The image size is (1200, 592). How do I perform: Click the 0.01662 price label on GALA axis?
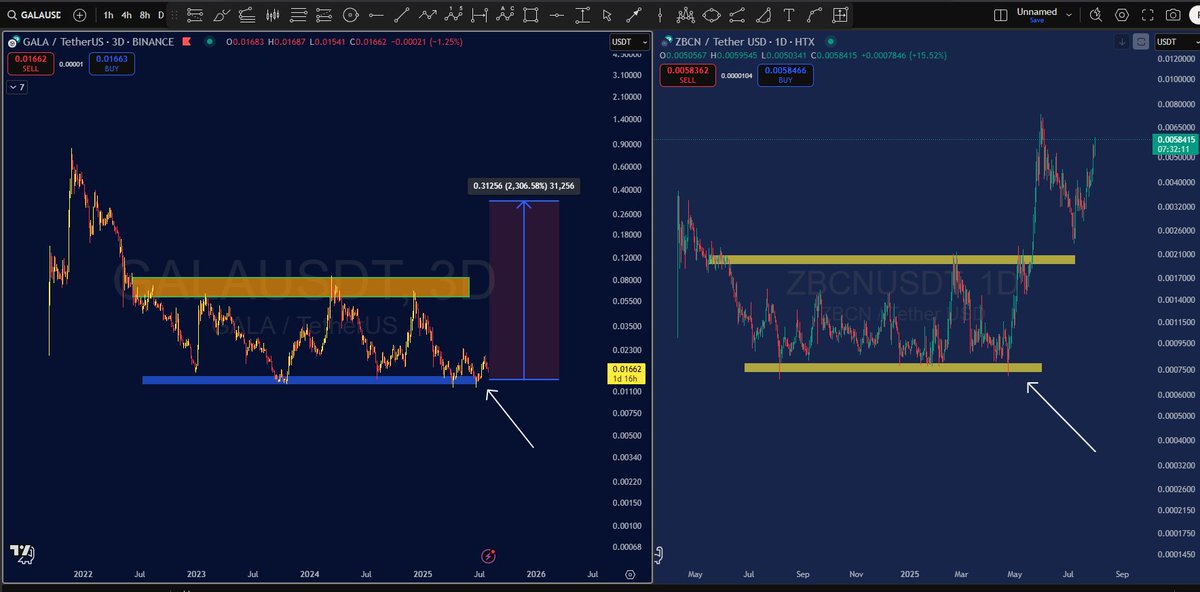[x=627, y=374]
